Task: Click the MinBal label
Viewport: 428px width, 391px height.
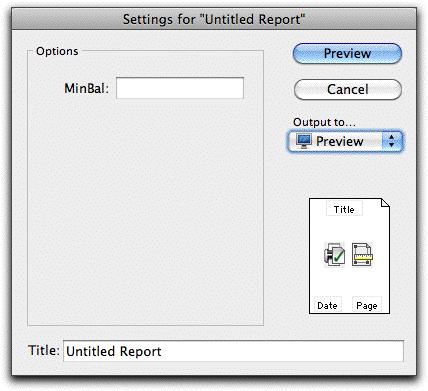Action: coord(87,88)
